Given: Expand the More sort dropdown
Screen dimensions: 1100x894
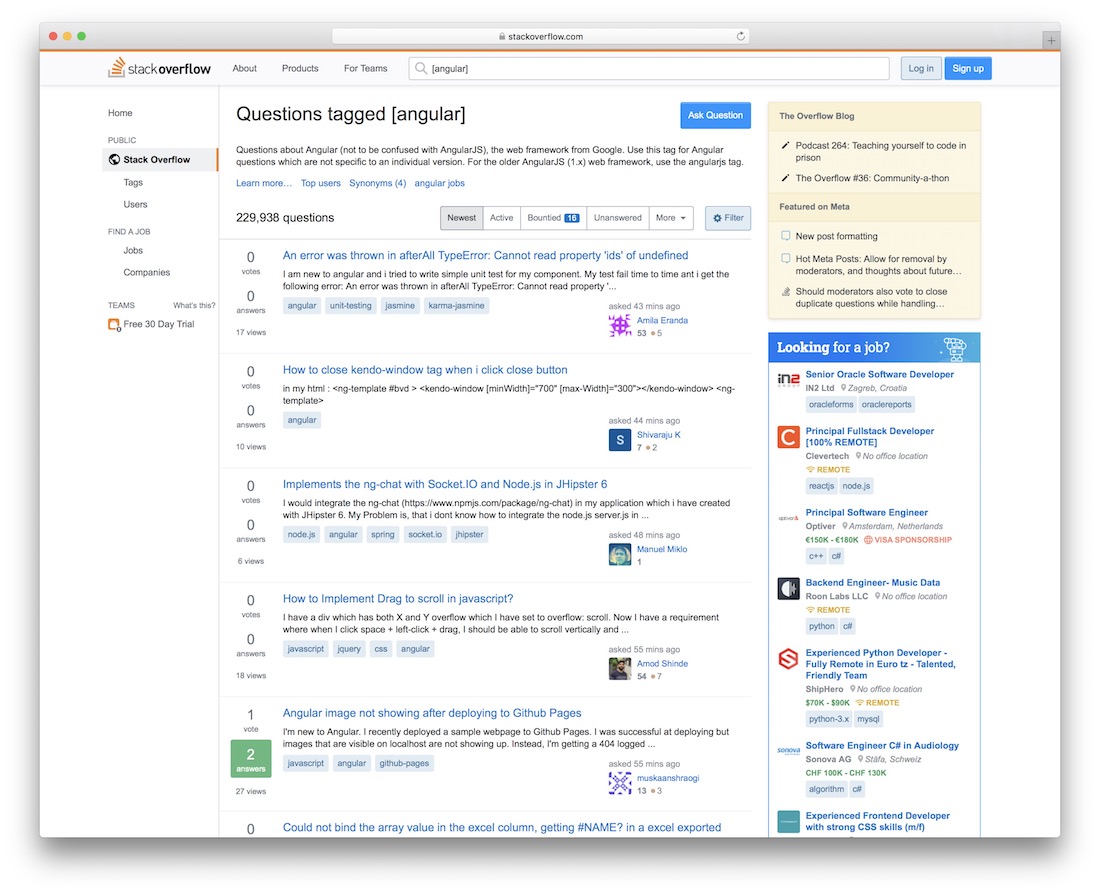Looking at the screenshot, I should [x=671, y=218].
